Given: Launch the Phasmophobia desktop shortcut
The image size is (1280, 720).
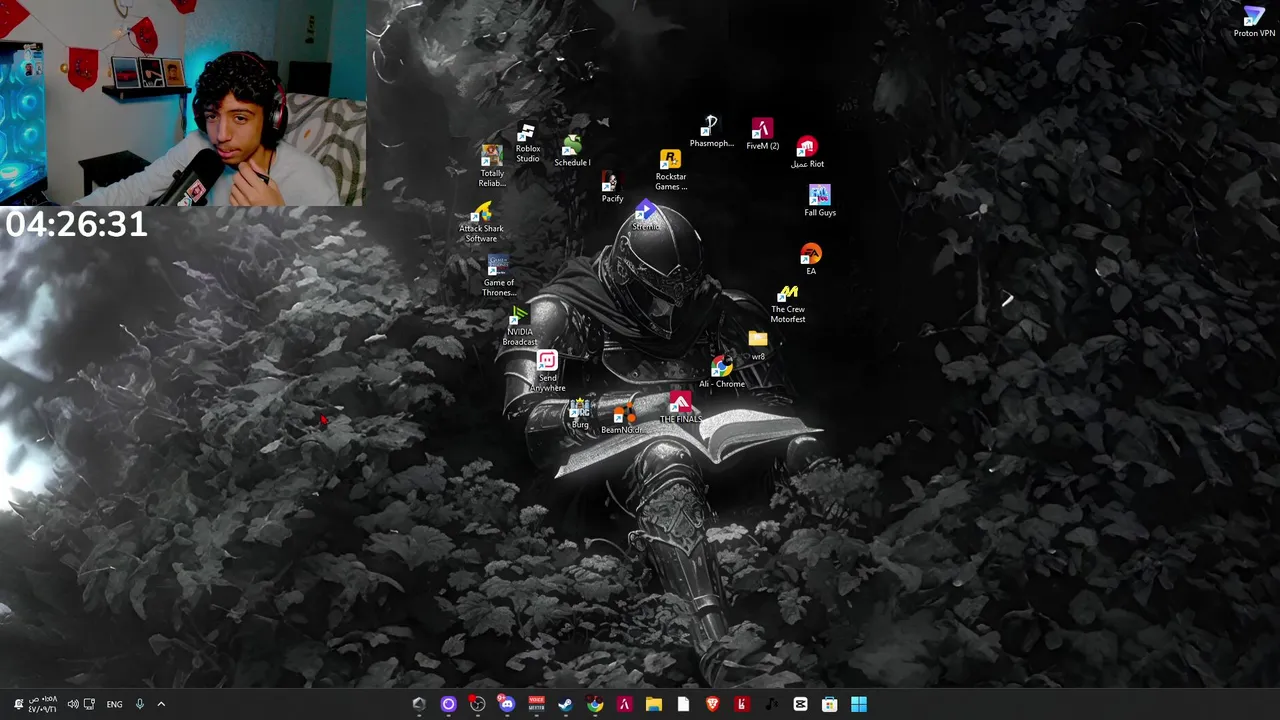Looking at the screenshot, I should 711,132.
